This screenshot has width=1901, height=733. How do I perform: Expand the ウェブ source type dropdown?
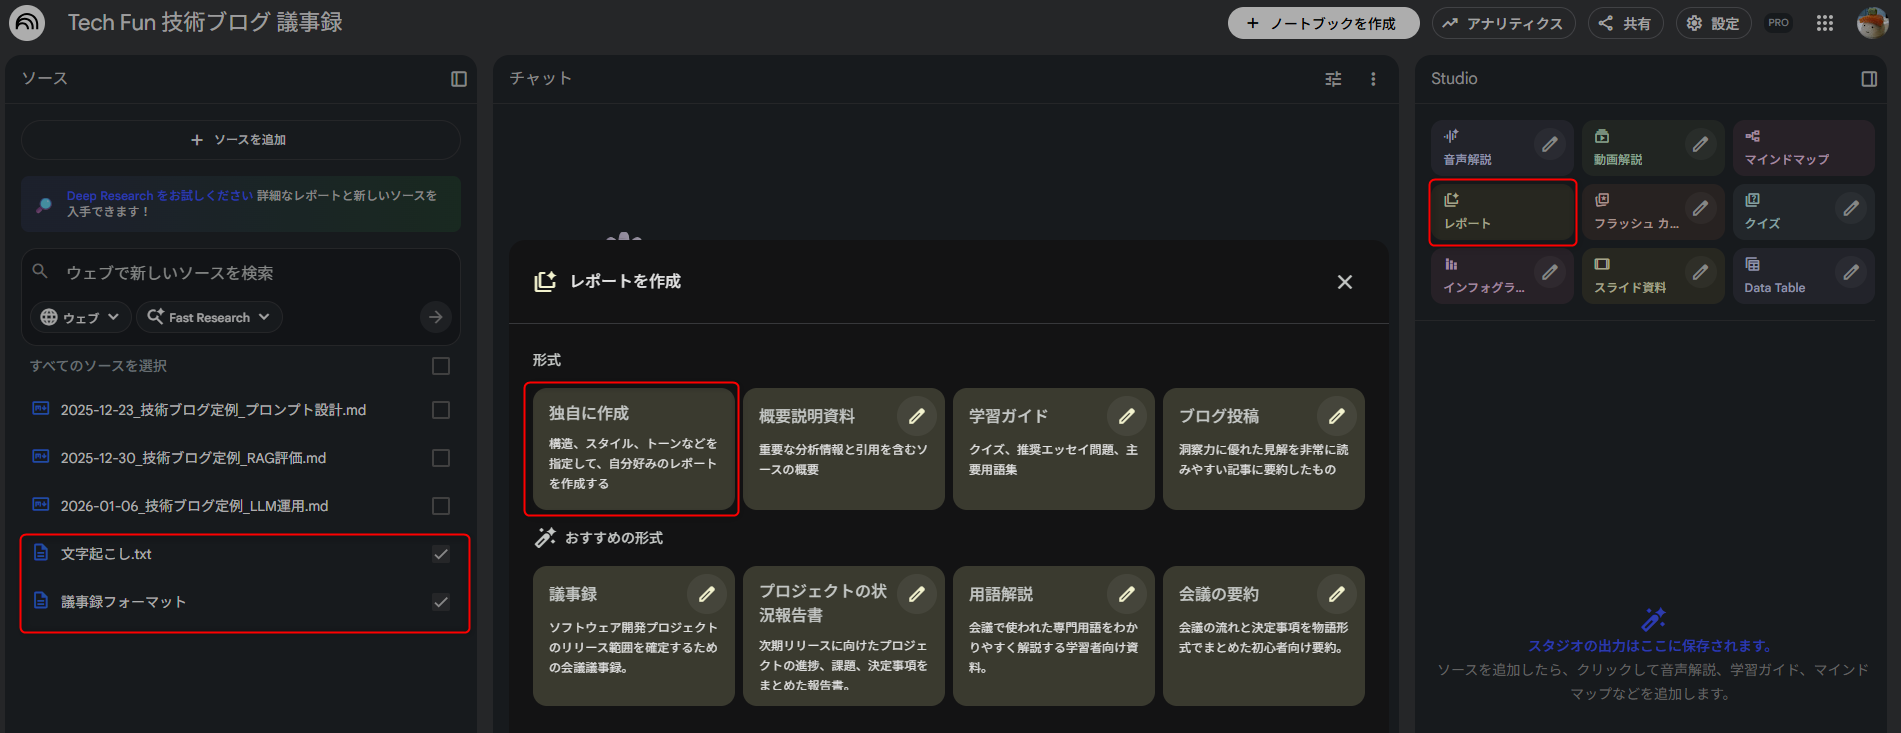tap(80, 317)
